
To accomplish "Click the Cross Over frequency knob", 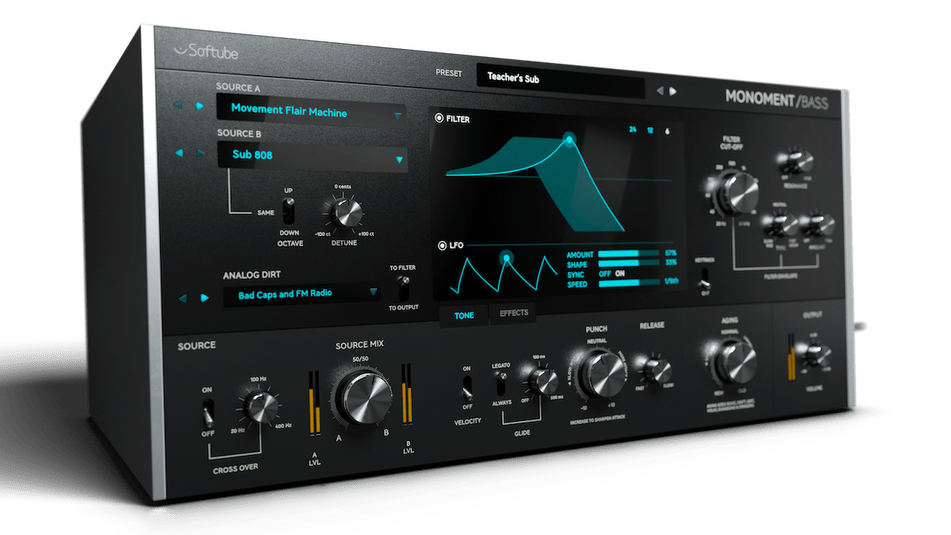I will pyautogui.click(x=261, y=406).
